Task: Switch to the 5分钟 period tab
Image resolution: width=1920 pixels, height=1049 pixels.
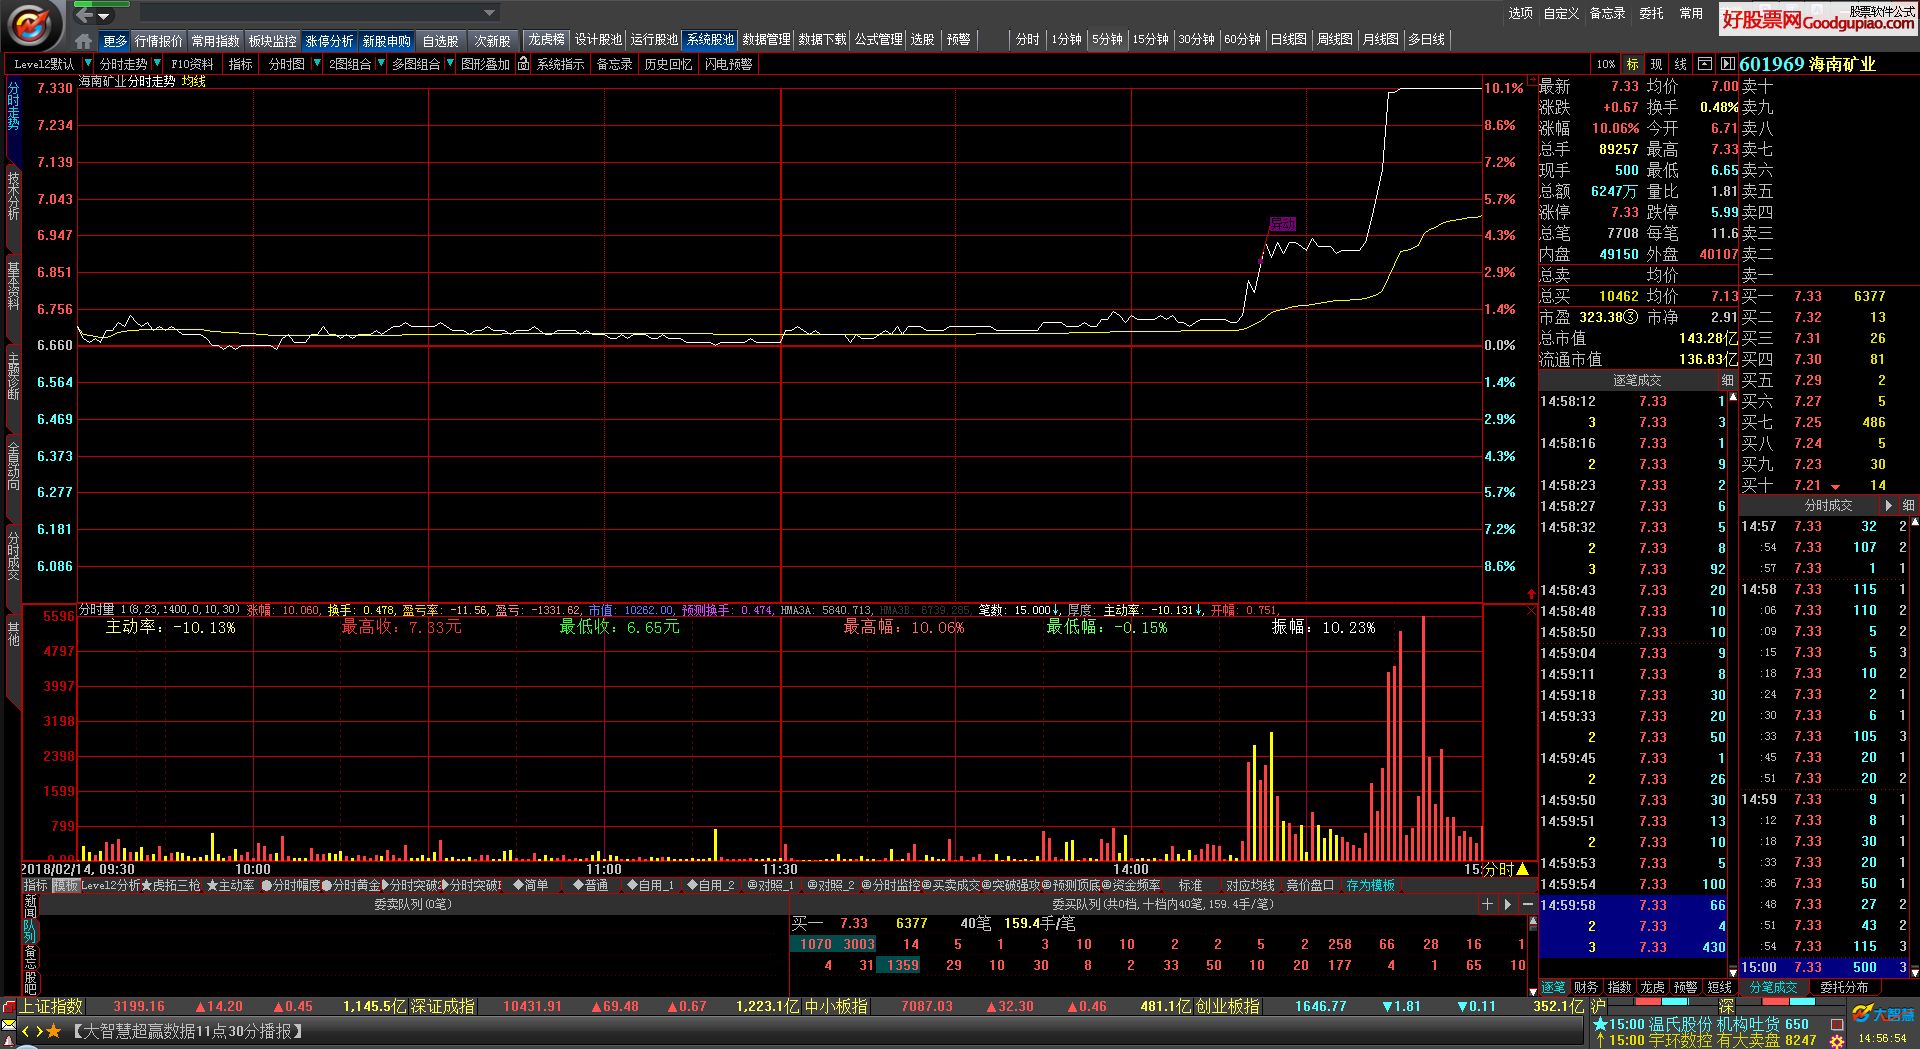Action: pyautogui.click(x=1107, y=40)
